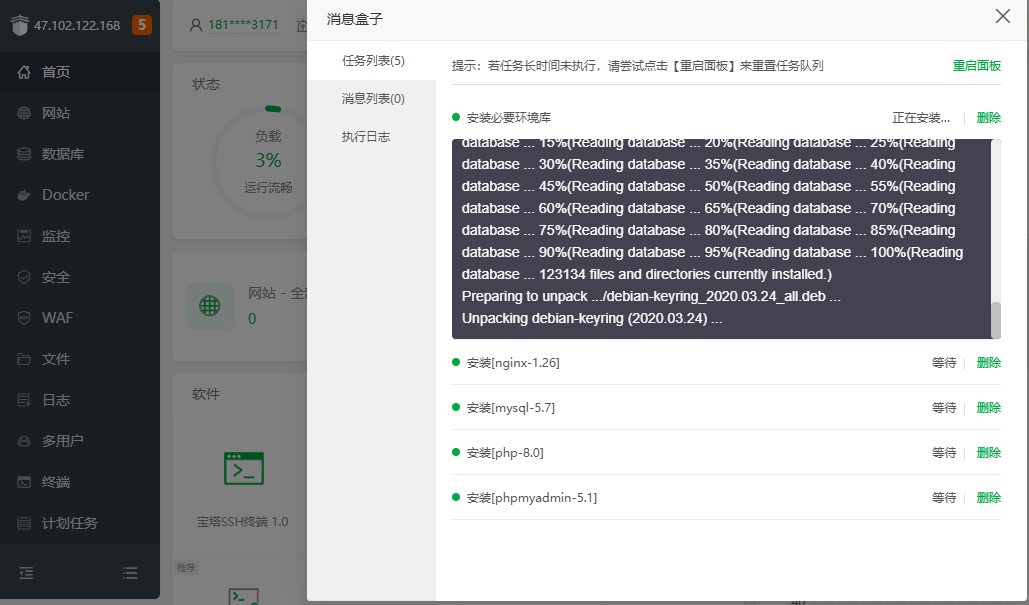The height and width of the screenshot is (605, 1029).
Task: Collapse sidebar using bottom-left indent icon
Action: click(x=26, y=573)
